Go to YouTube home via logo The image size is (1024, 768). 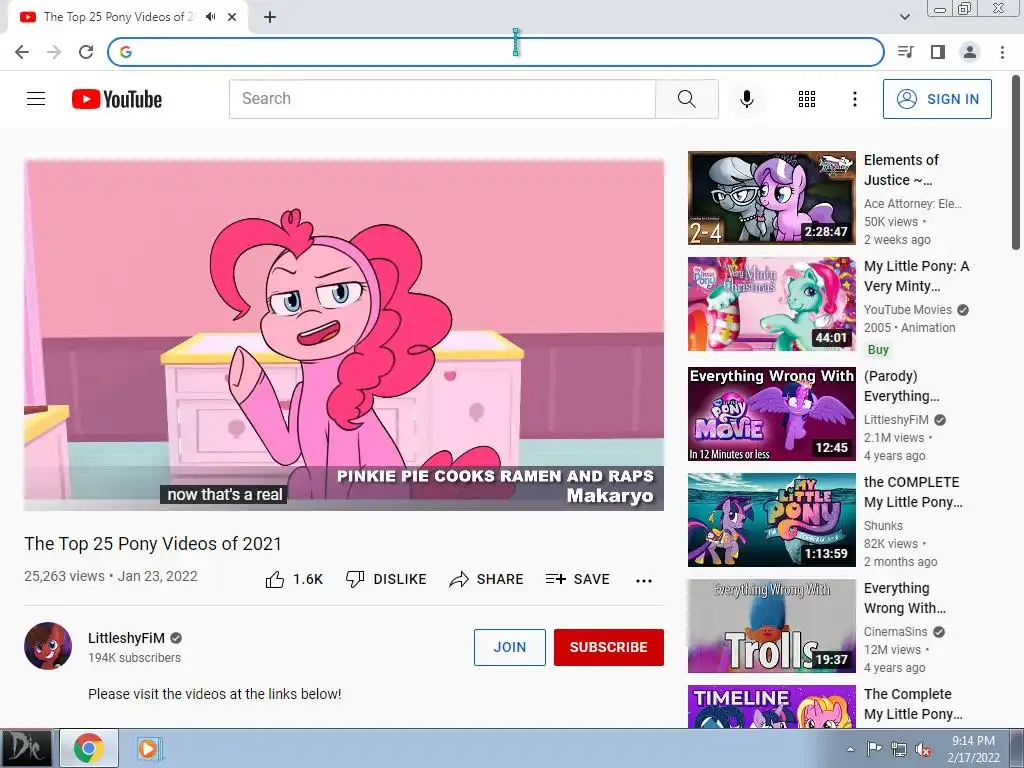(x=117, y=99)
